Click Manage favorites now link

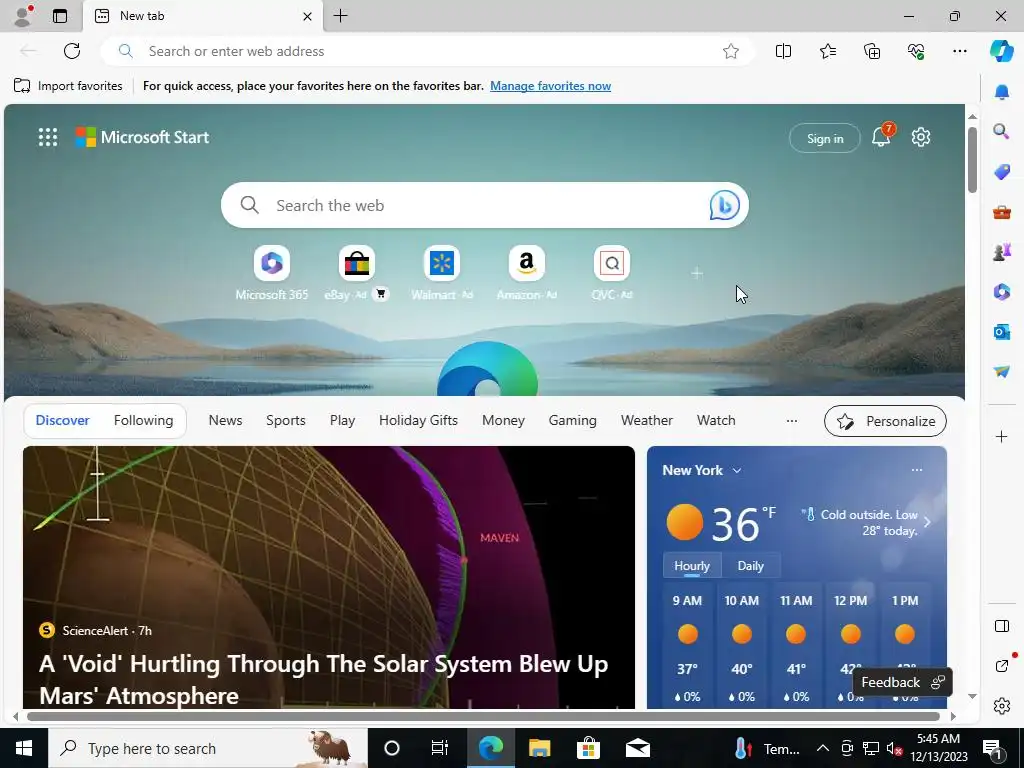click(550, 86)
